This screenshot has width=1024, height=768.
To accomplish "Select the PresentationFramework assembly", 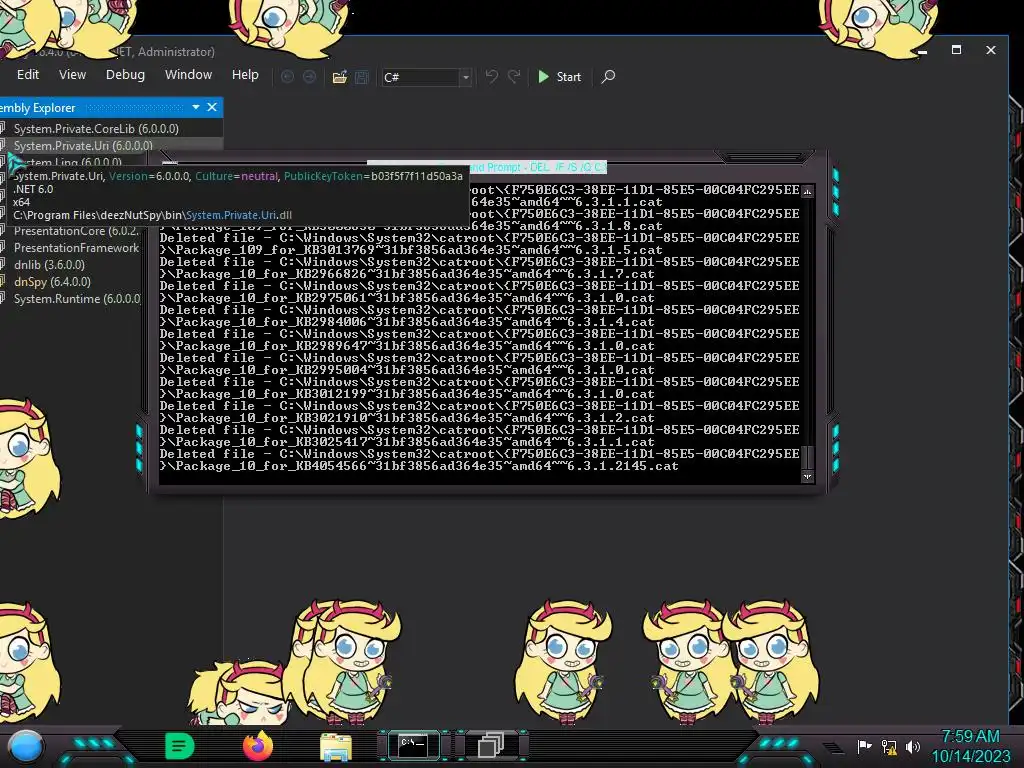I will pos(76,248).
